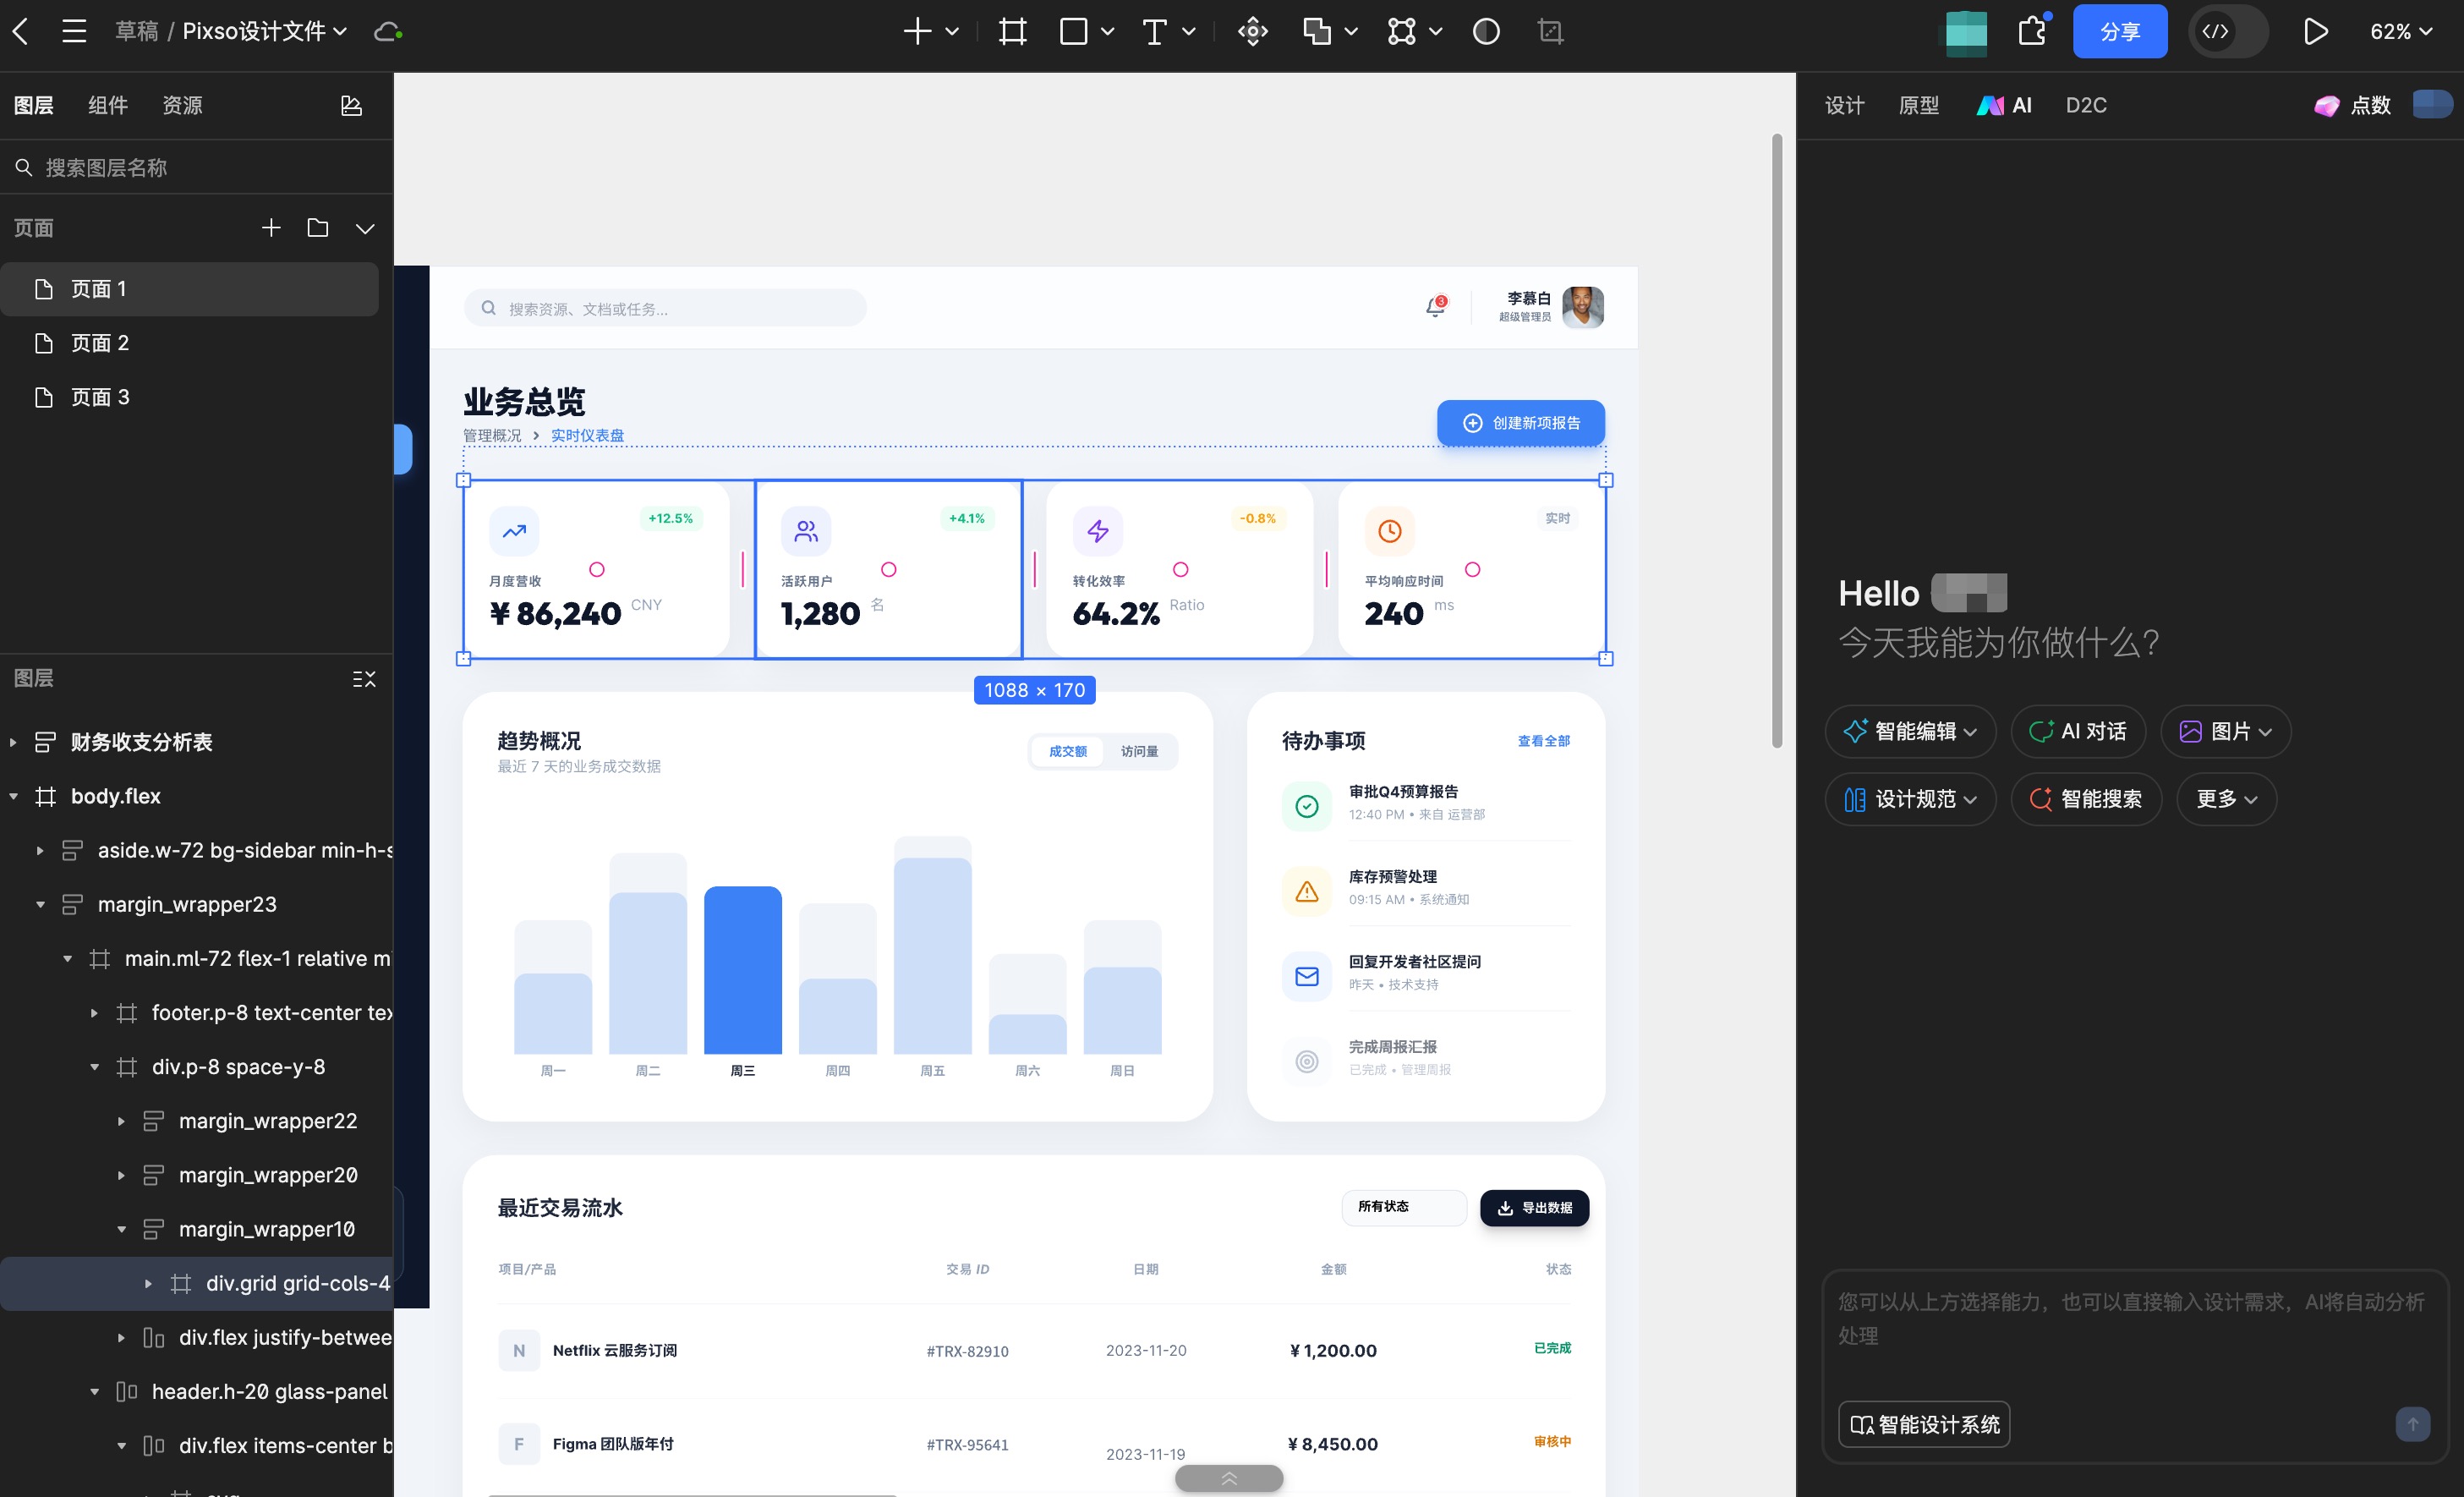Image resolution: width=2464 pixels, height=1497 pixels.
Task: Toggle the contrast mask icon
Action: tap(1486, 31)
